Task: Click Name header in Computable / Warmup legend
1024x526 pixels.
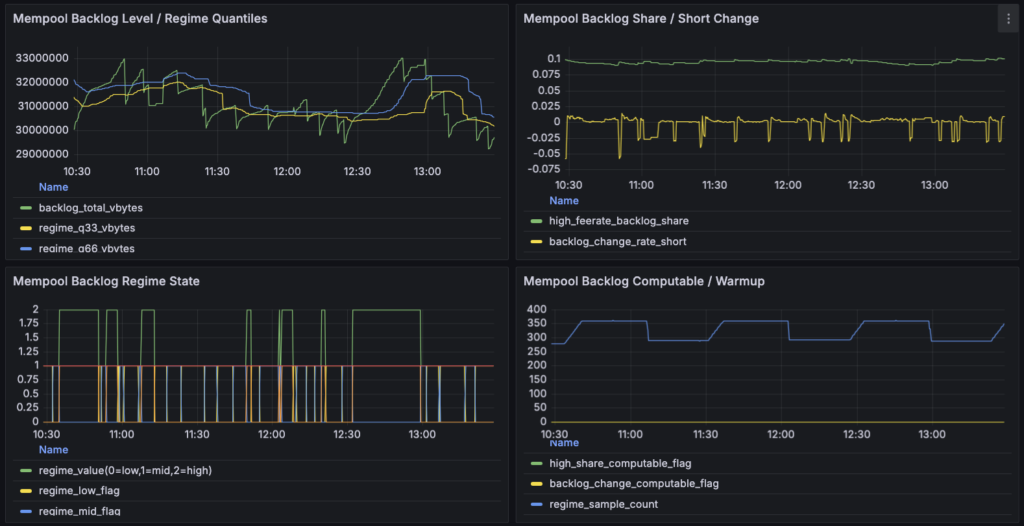Action: [564, 443]
